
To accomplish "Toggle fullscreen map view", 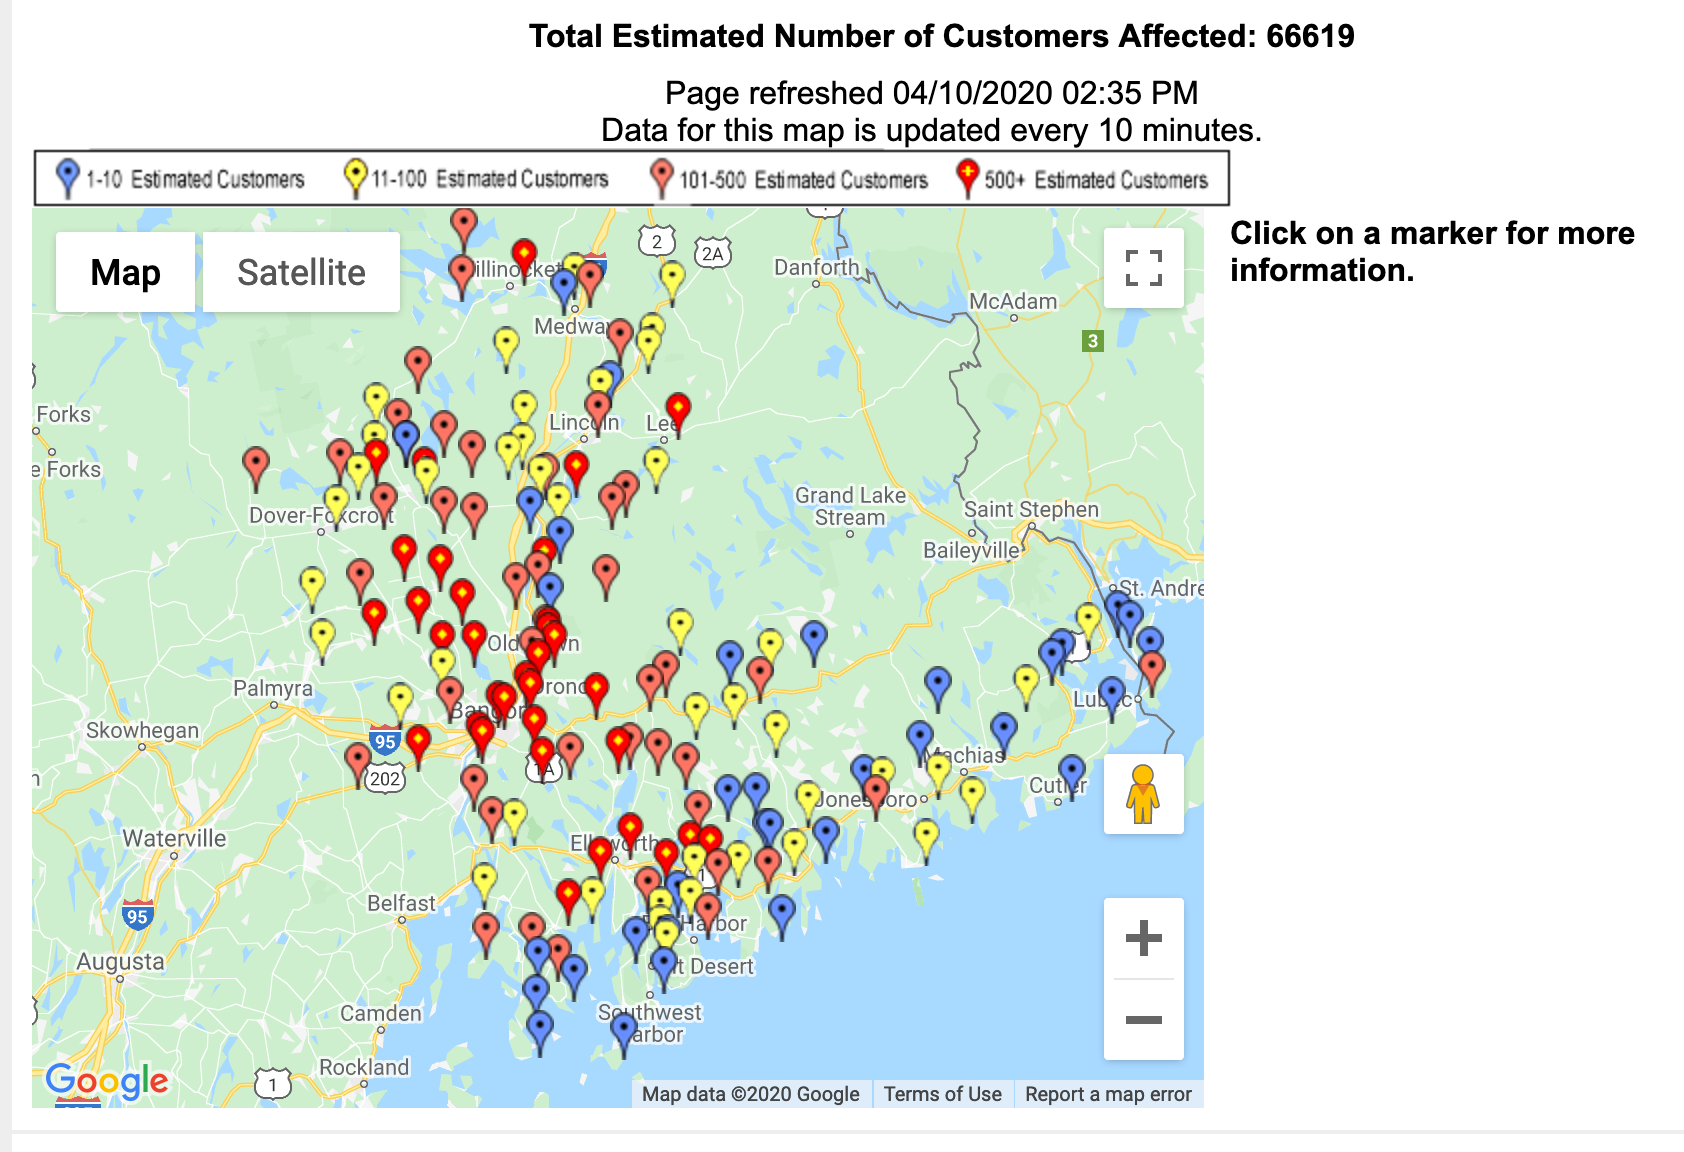I will [x=1143, y=268].
